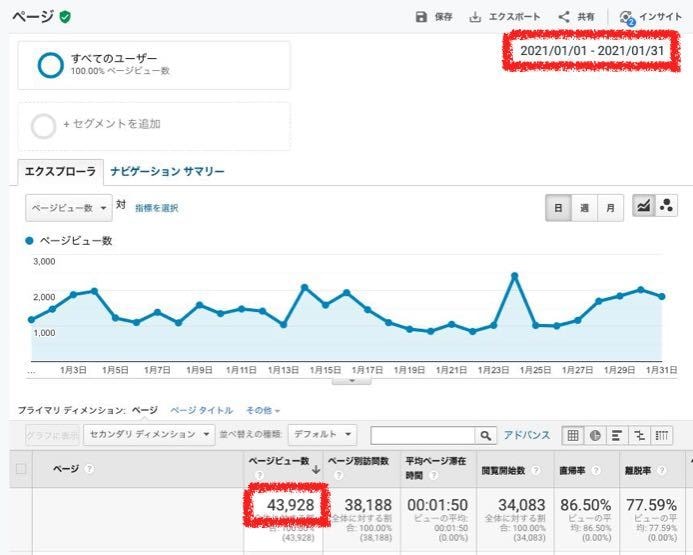Expand the その他 dimension dropdown
Viewport: 693px width, 555px height.
pyautogui.click(x=263, y=411)
